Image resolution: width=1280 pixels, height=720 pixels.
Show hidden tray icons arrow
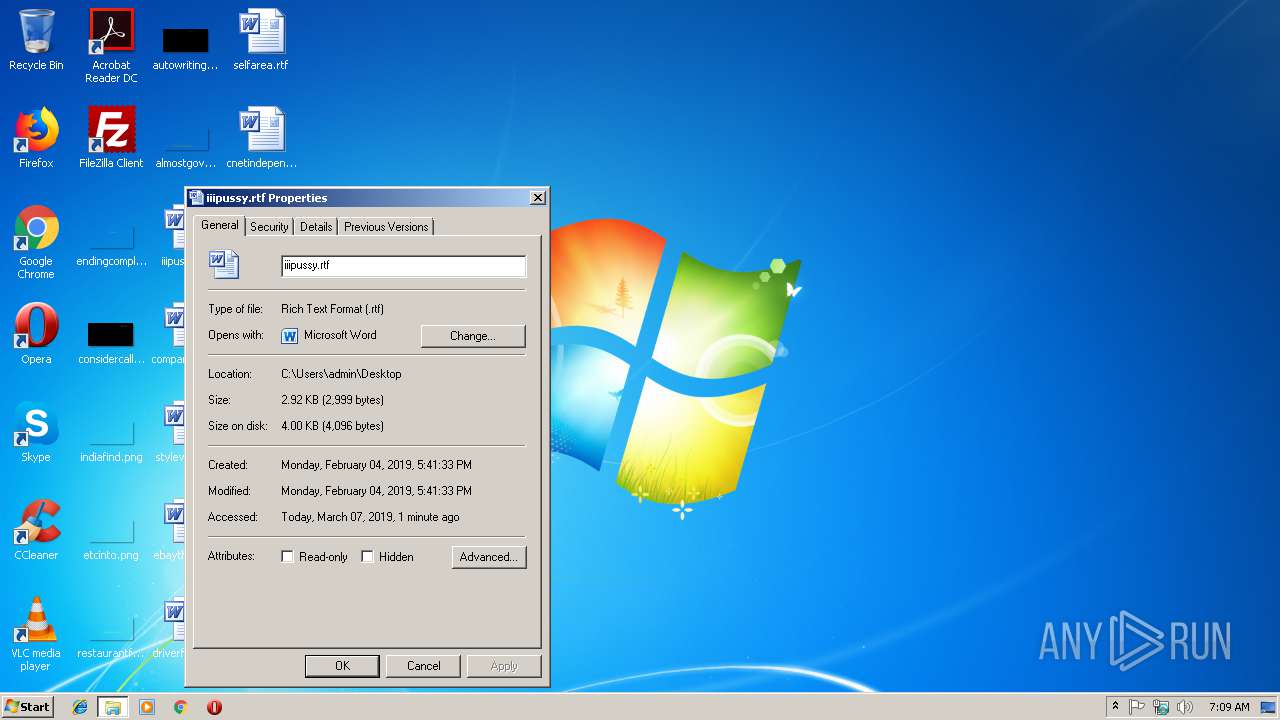pos(1115,707)
